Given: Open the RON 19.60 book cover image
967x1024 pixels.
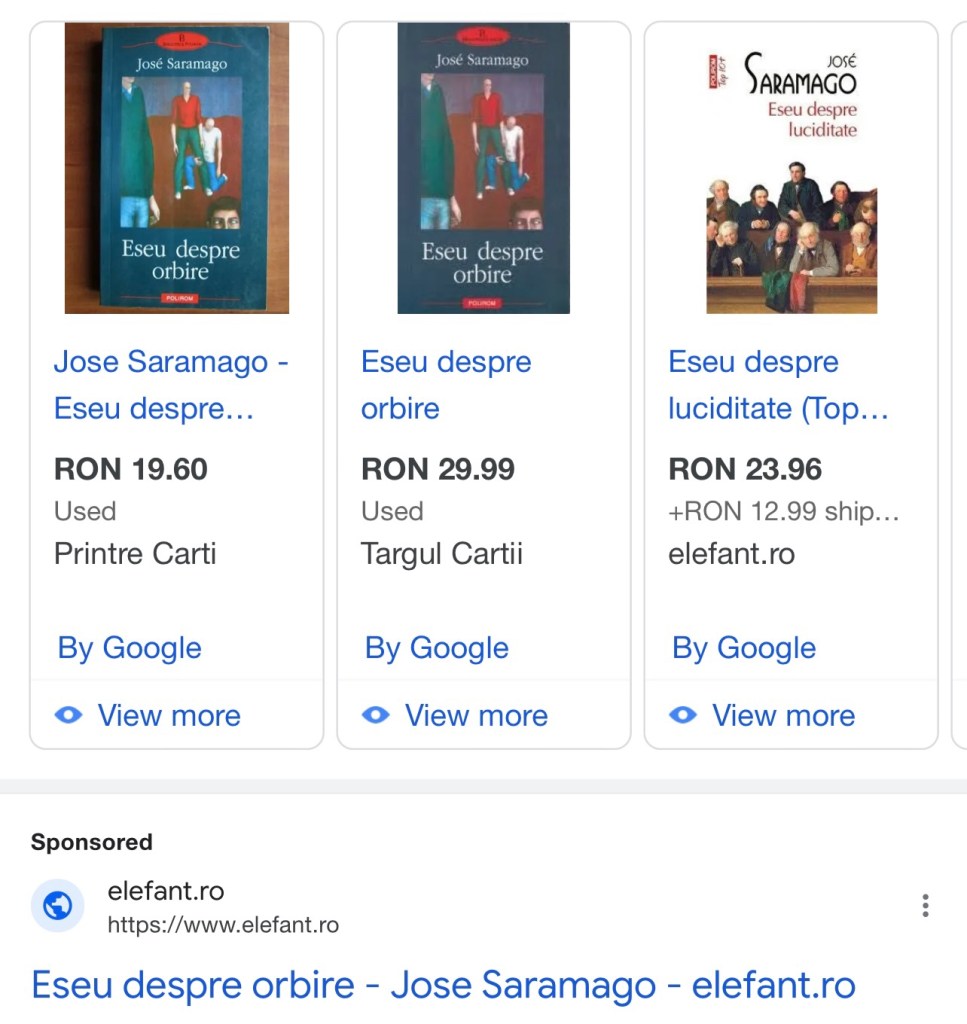Looking at the screenshot, I should [177, 169].
